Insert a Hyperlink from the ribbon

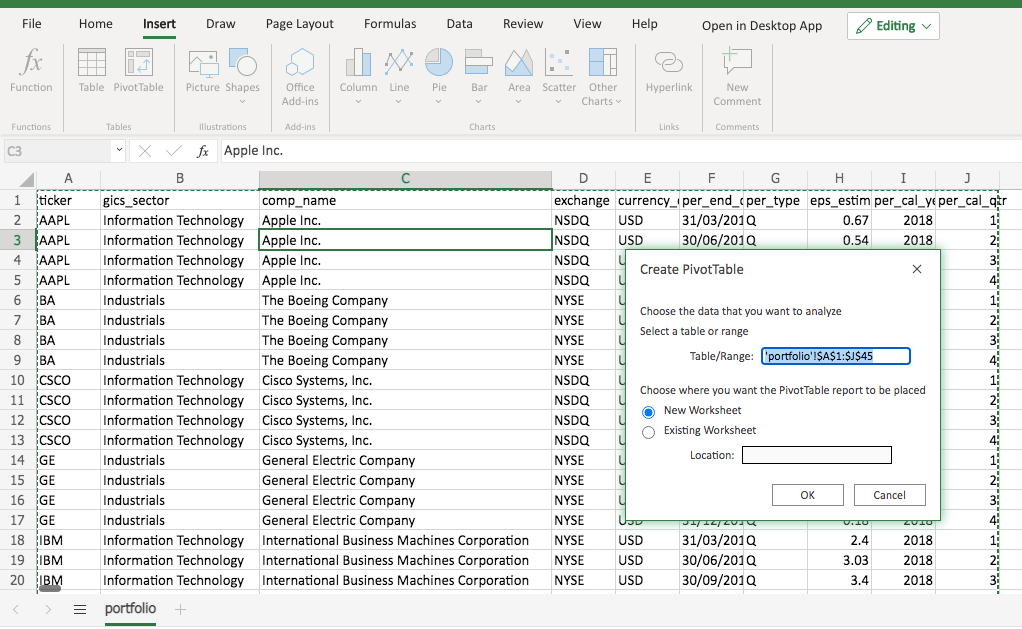(669, 71)
